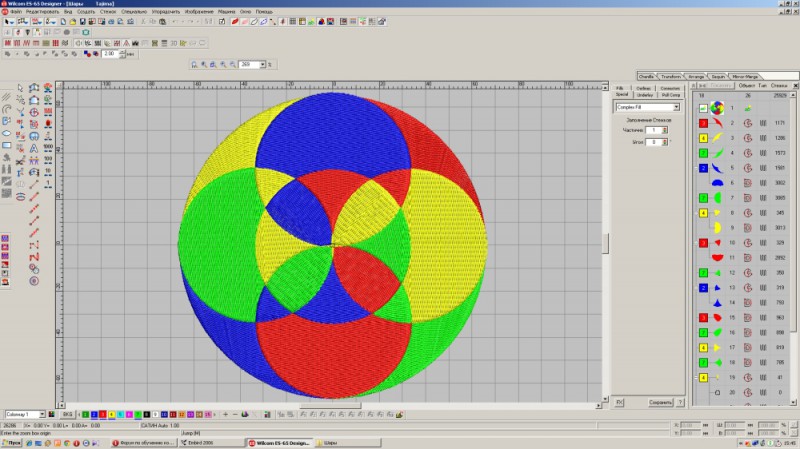
Task: Click the stepper beside the Частичек field
Action: pyautogui.click(x=665, y=130)
